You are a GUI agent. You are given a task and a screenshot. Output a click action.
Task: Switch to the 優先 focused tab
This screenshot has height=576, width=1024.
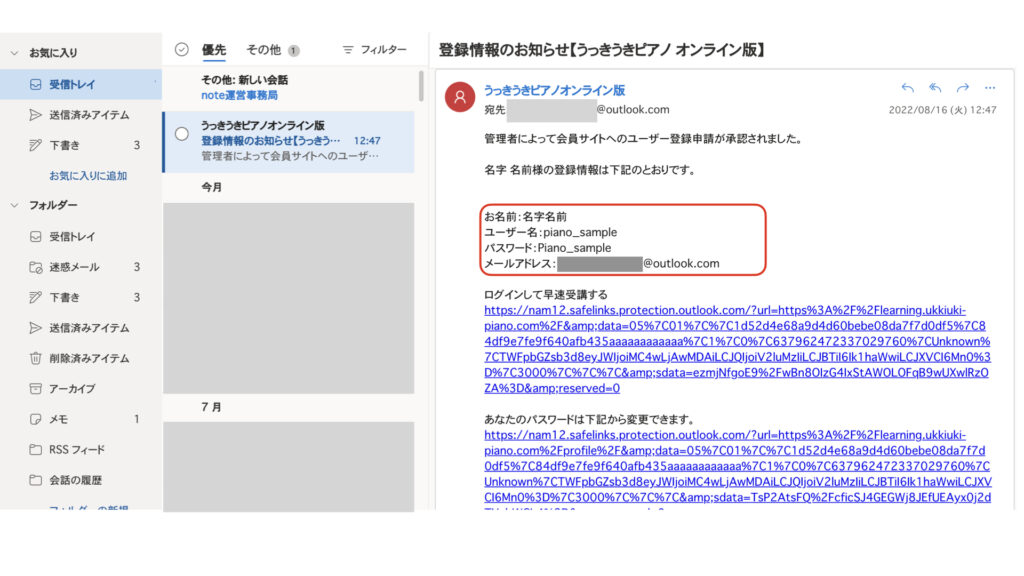click(214, 49)
